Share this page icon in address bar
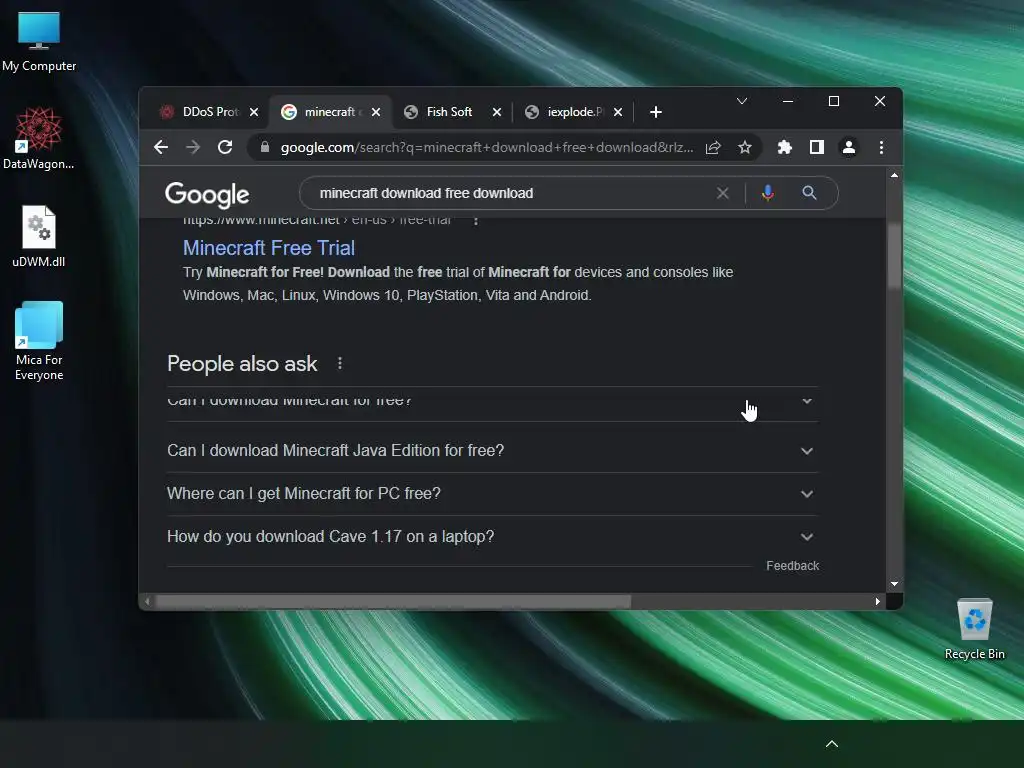The width and height of the screenshot is (1024, 768). [x=713, y=148]
